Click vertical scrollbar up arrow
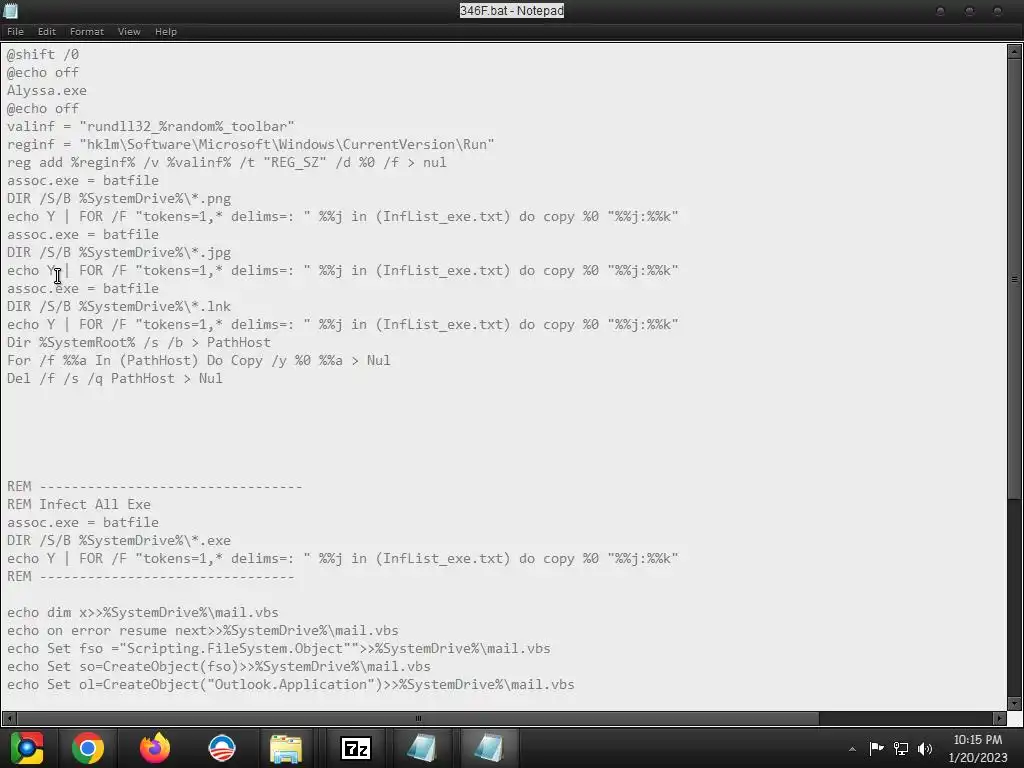 pos(1014,51)
